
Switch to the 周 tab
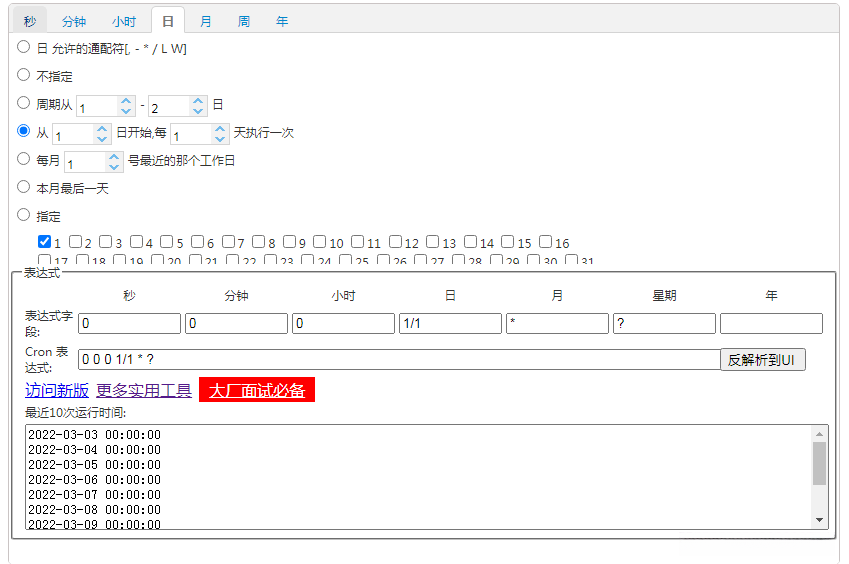(x=244, y=21)
